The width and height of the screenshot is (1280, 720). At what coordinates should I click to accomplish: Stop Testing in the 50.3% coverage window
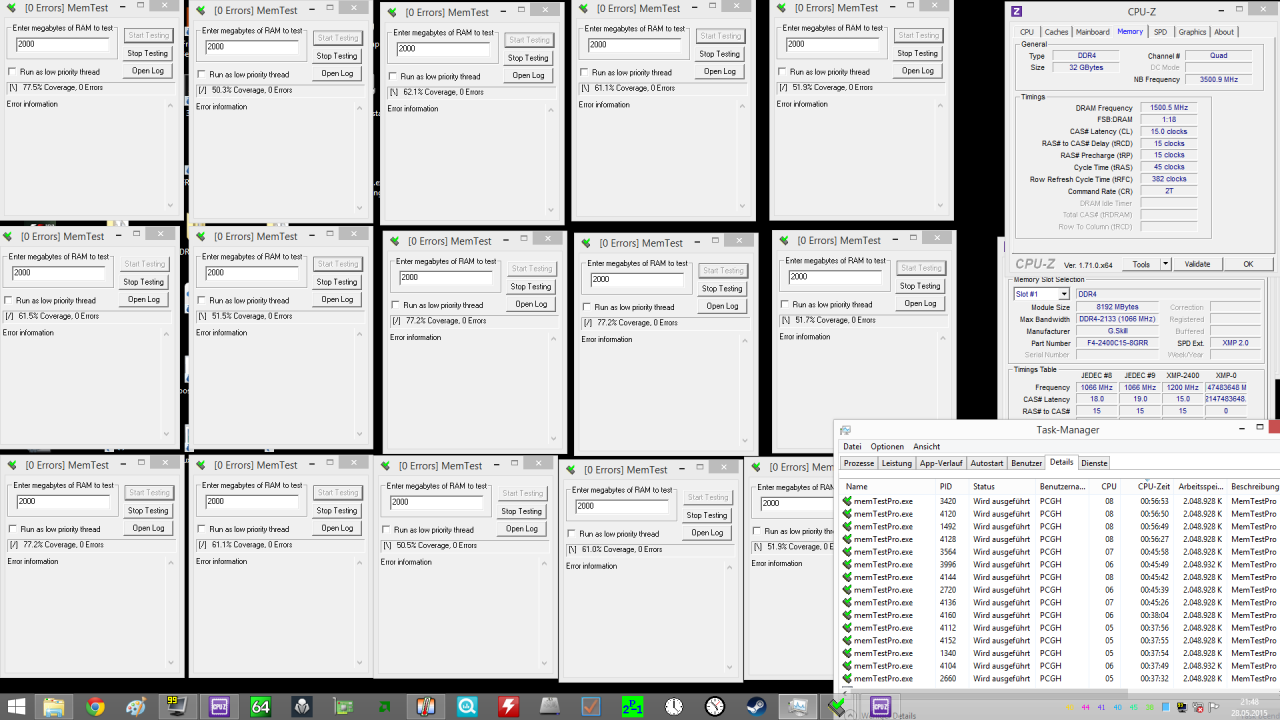pos(337,56)
